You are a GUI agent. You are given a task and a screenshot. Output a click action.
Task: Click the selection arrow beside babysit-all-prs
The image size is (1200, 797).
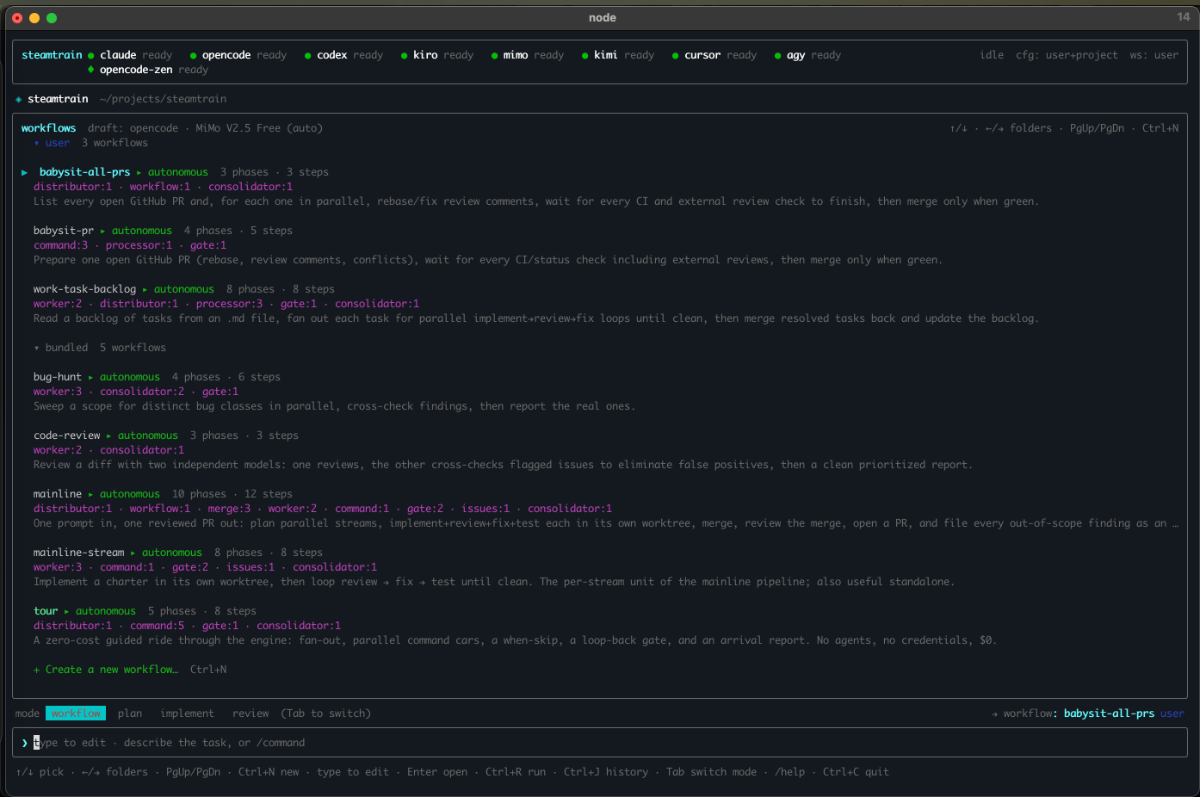click(x=25, y=172)
